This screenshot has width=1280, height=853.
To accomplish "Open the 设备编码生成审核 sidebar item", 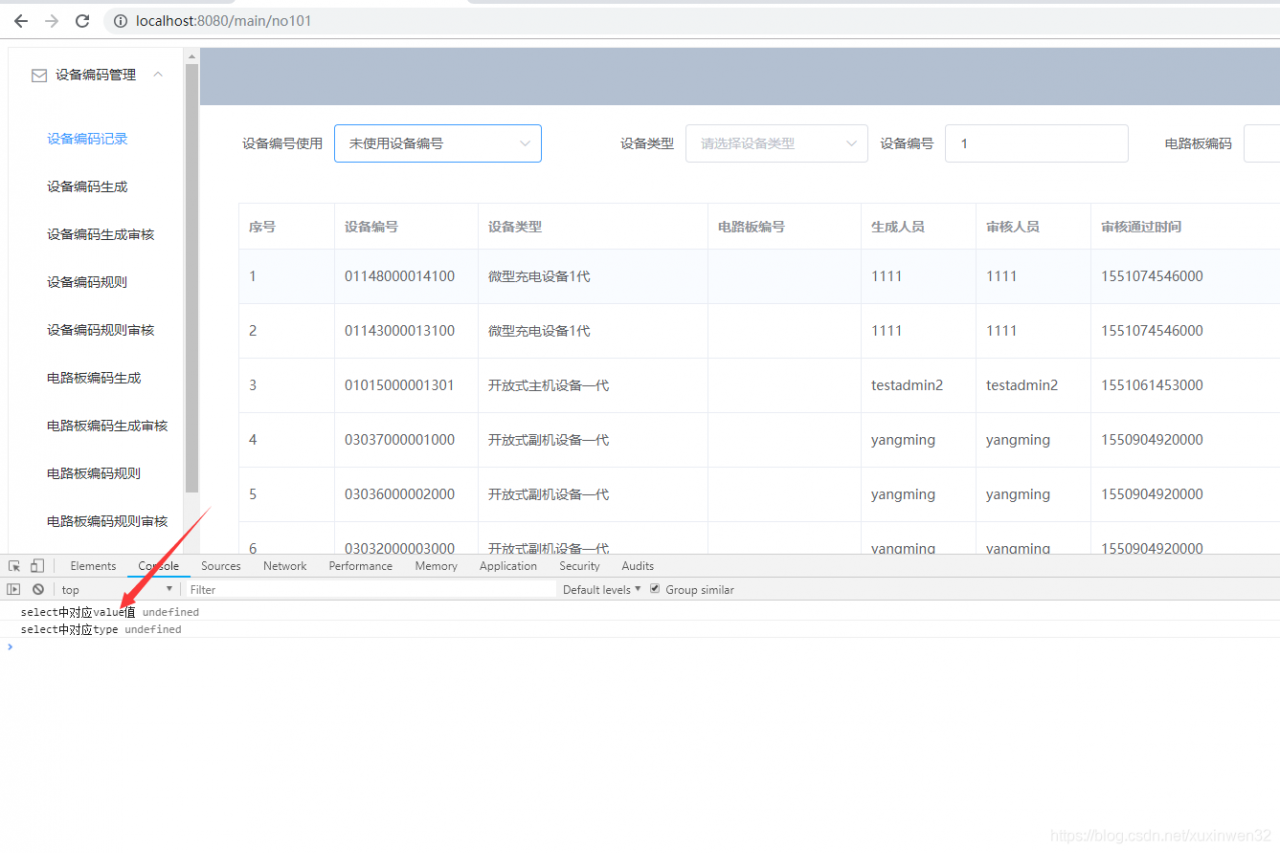I will click(101, 235).
